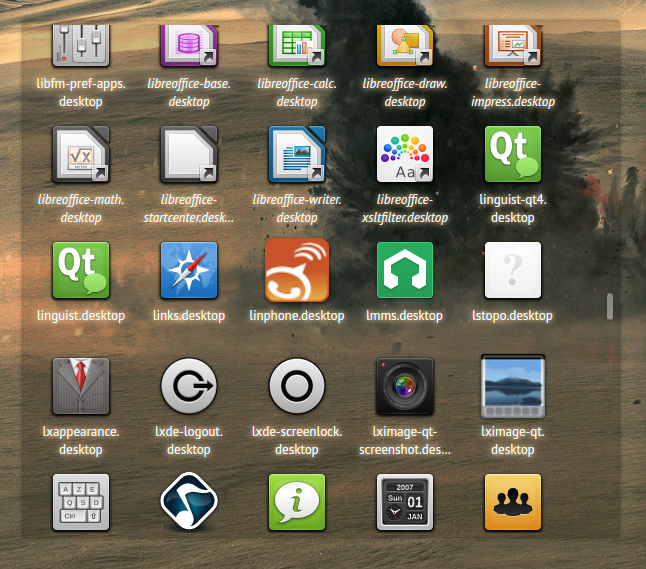Select the "libreoffice-impress.desktop" label

tap(513, 92)
